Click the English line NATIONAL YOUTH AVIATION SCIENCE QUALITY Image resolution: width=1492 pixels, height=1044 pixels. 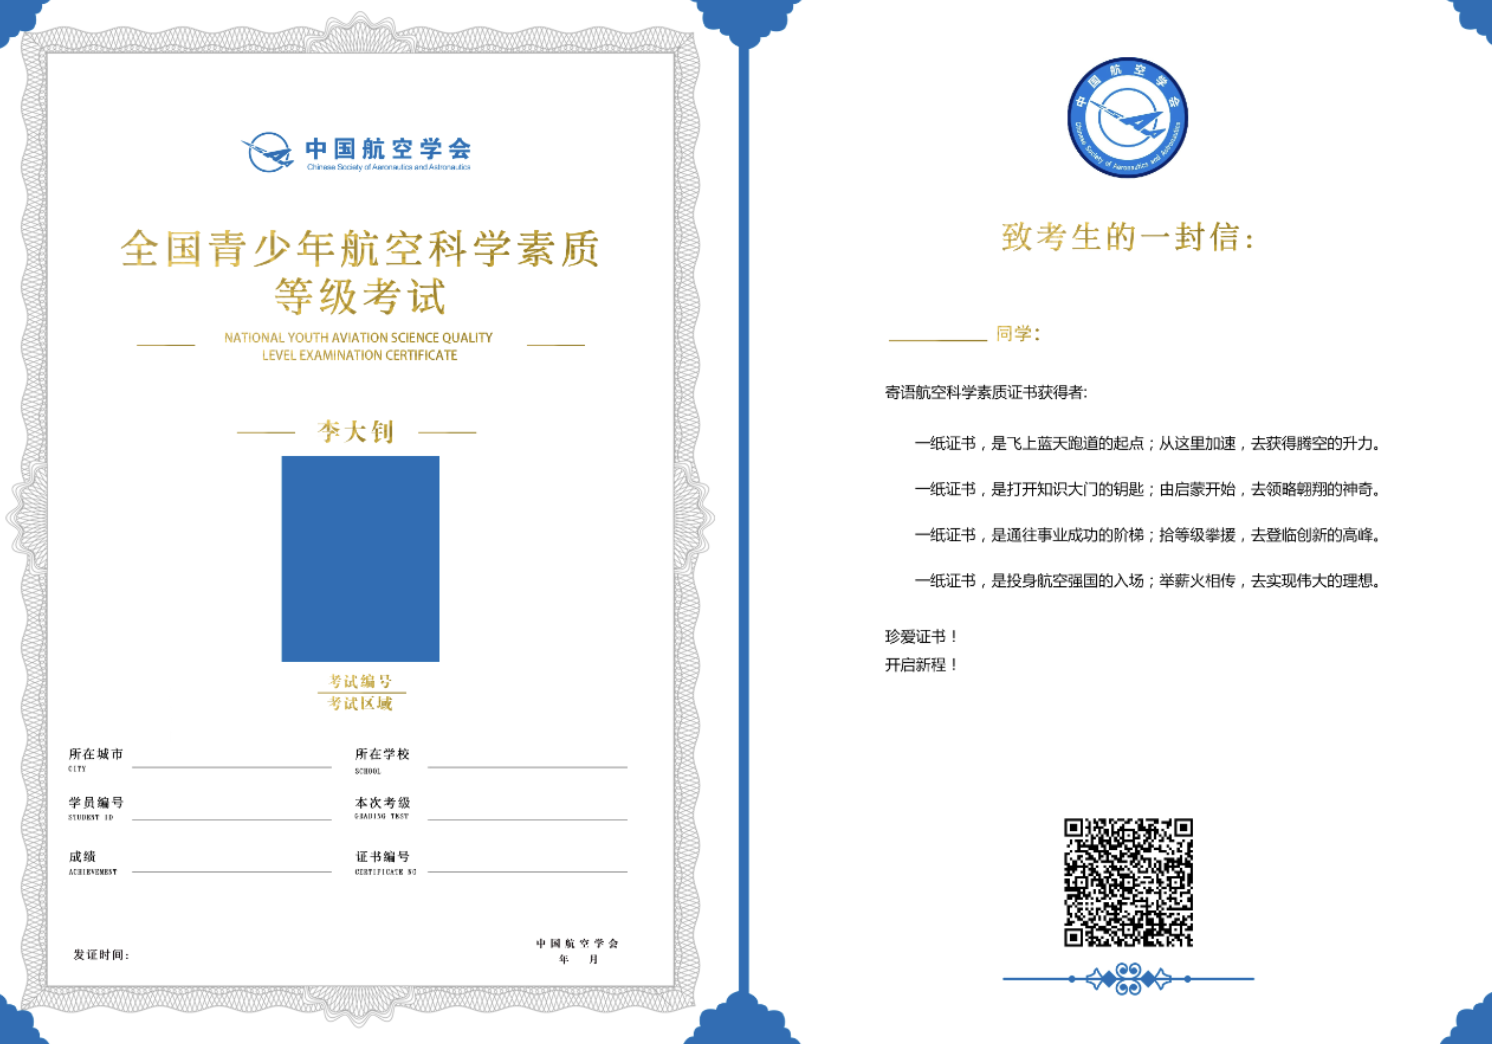358,338
